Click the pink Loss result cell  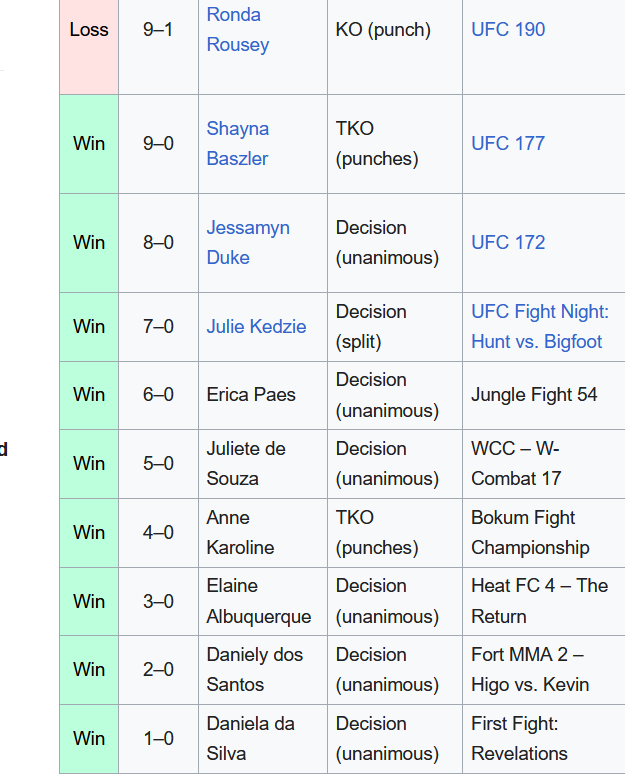click(89, 47)
